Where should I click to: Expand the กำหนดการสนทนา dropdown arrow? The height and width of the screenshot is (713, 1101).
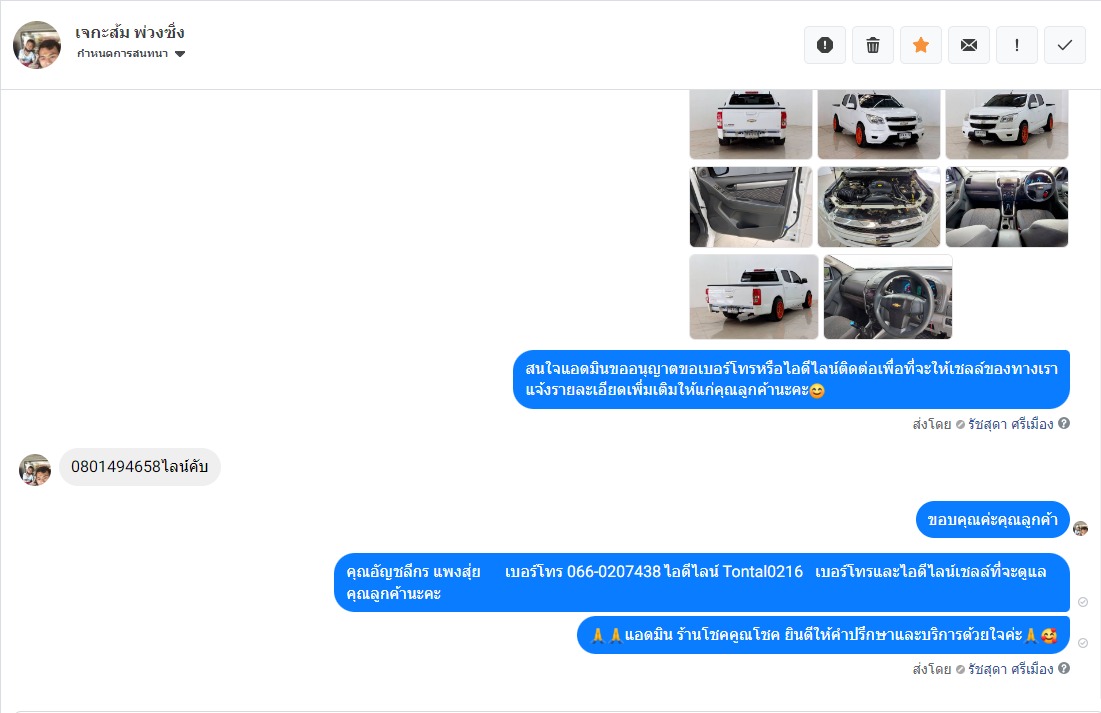click(x=180, y=54)
